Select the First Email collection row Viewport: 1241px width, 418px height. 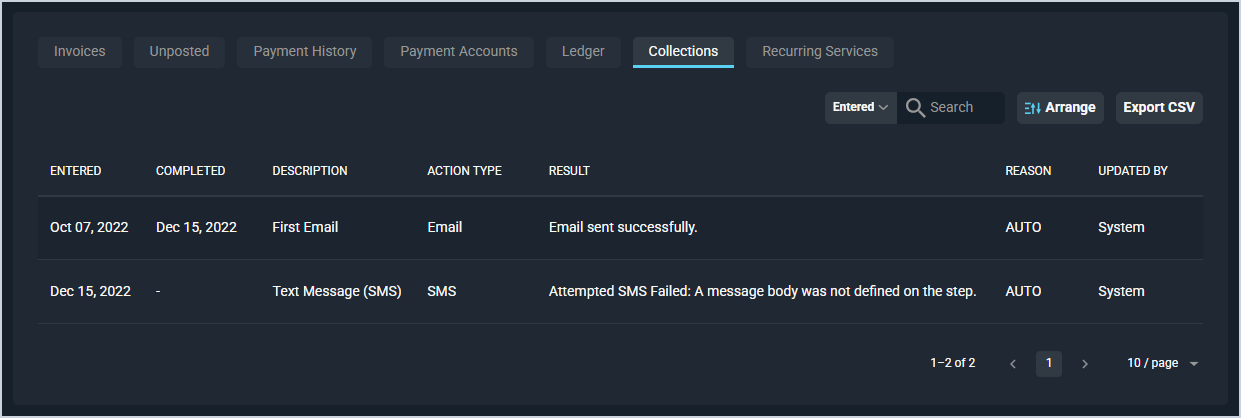pyautogui.click(x=305, y=228)
